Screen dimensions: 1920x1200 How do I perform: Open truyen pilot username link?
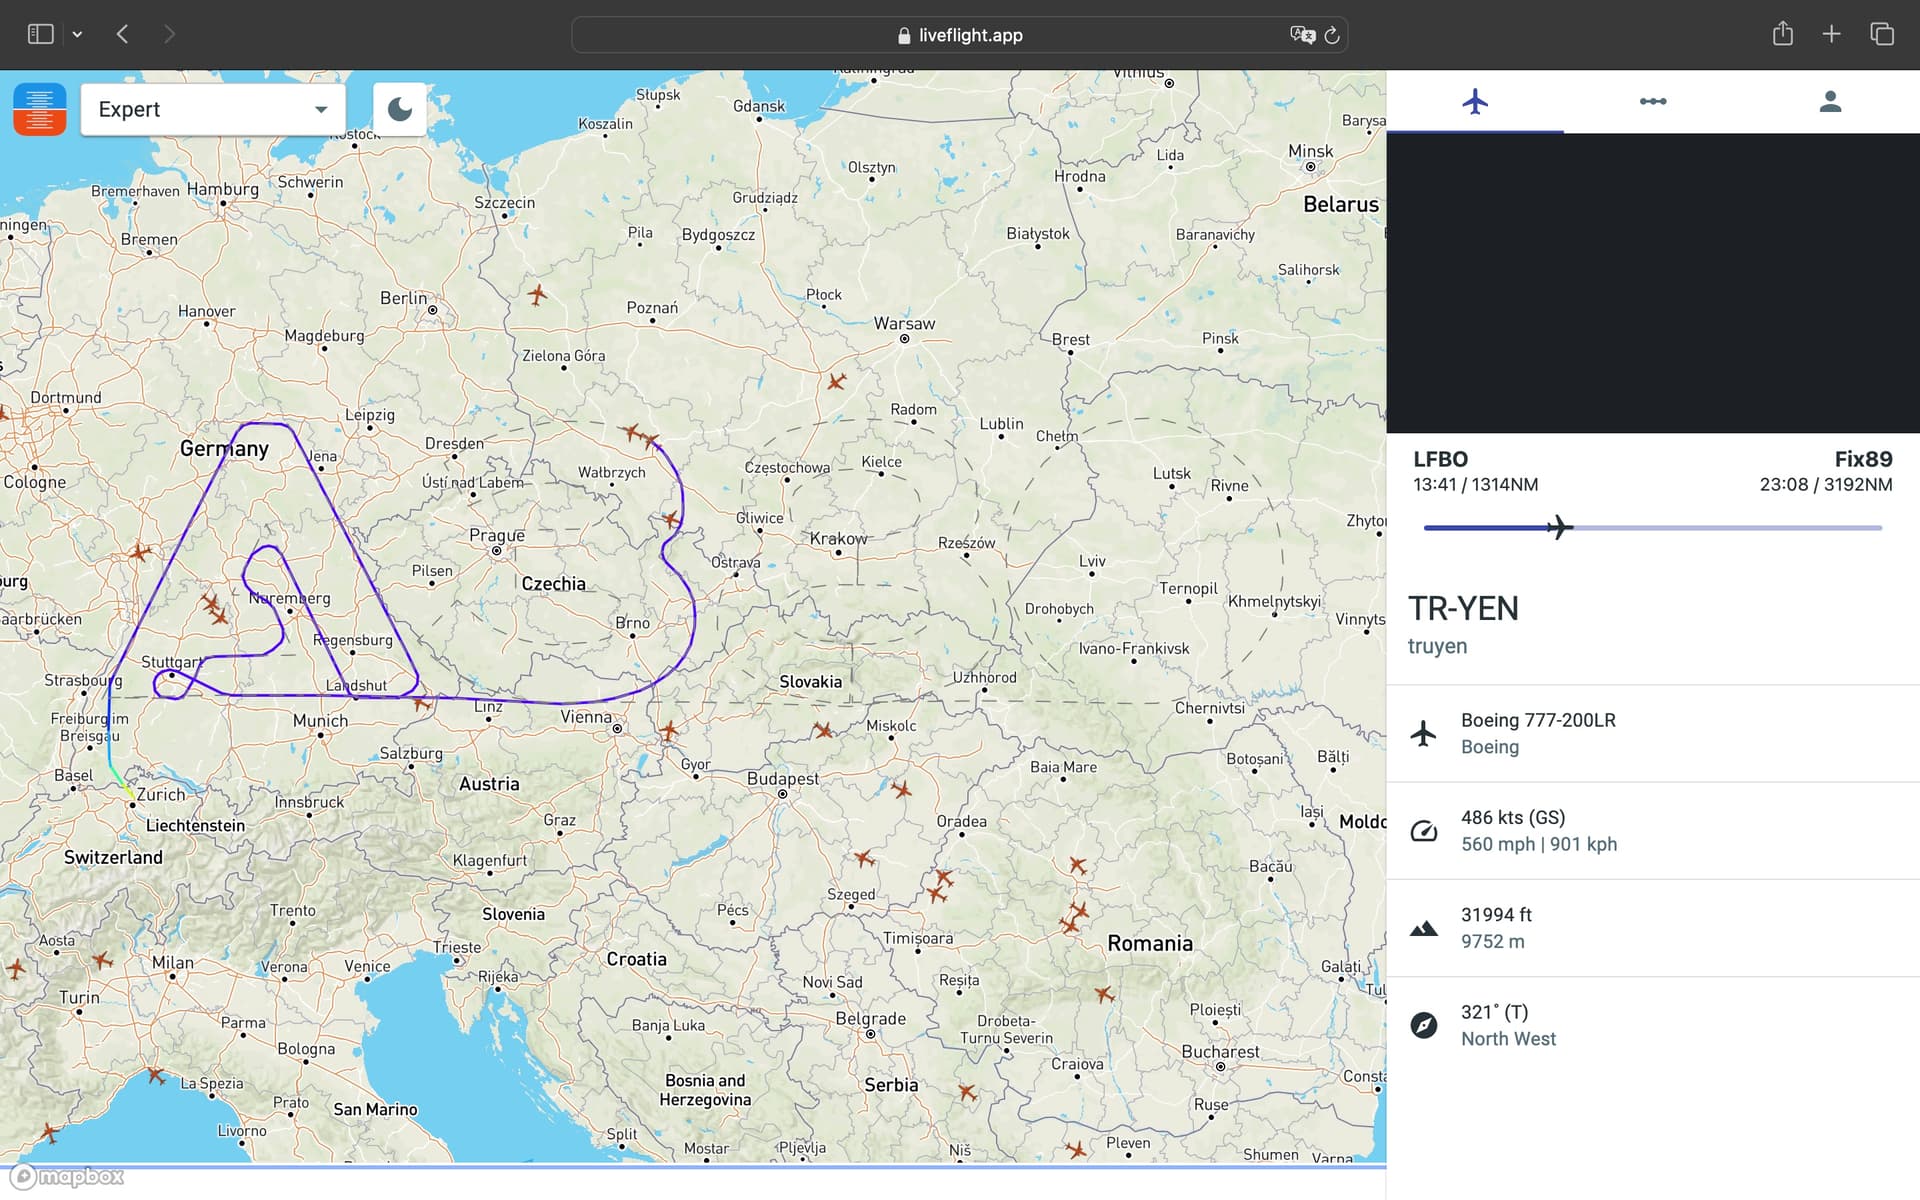(1437, 646)
